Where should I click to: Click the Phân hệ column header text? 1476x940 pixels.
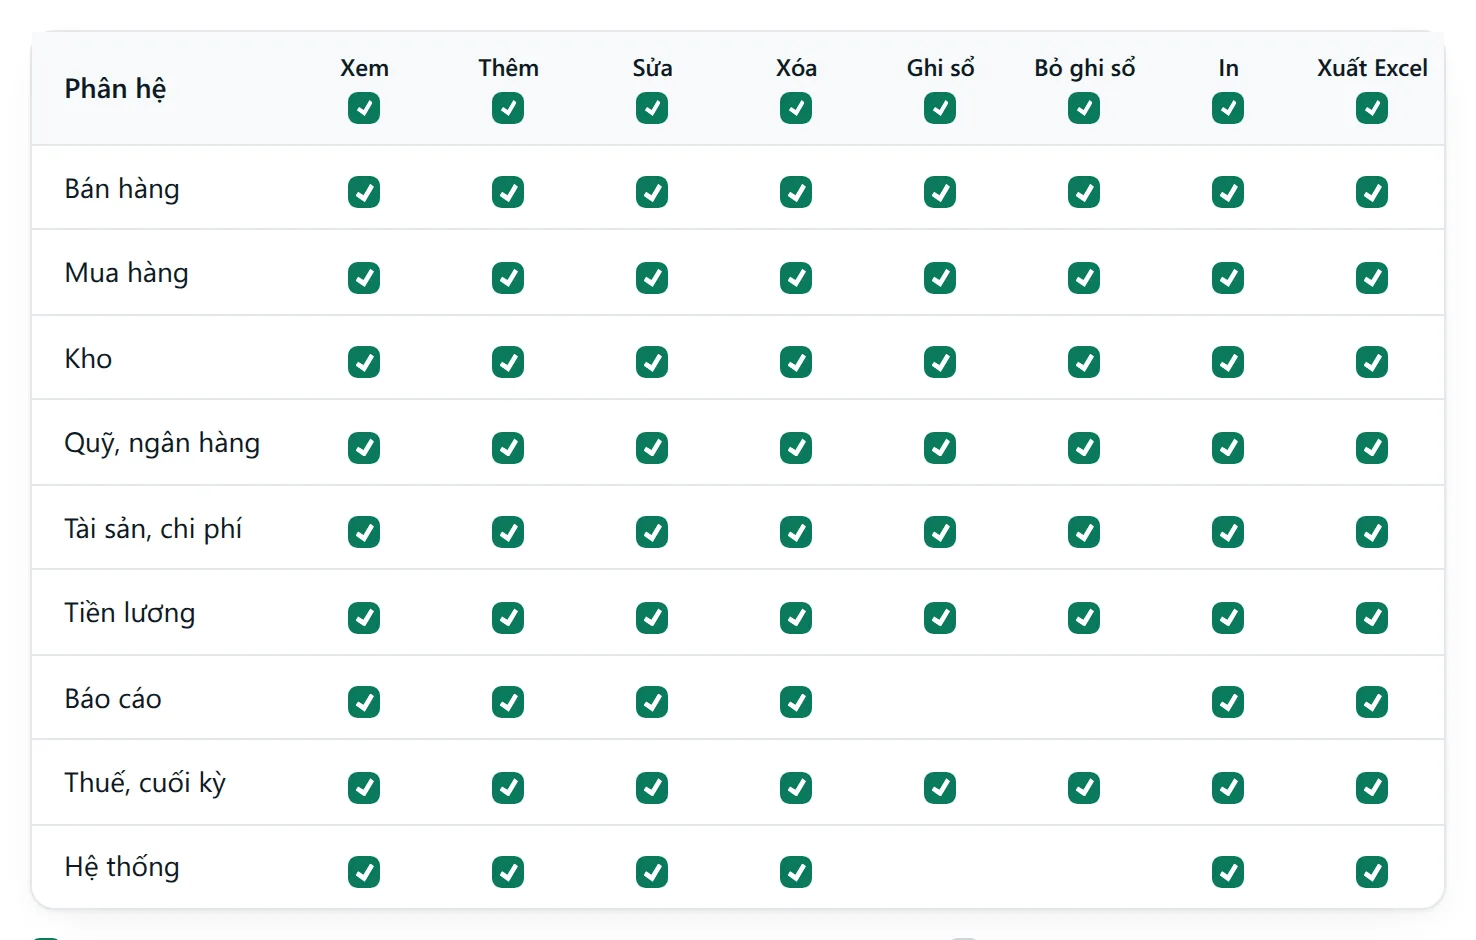(115, 89)
